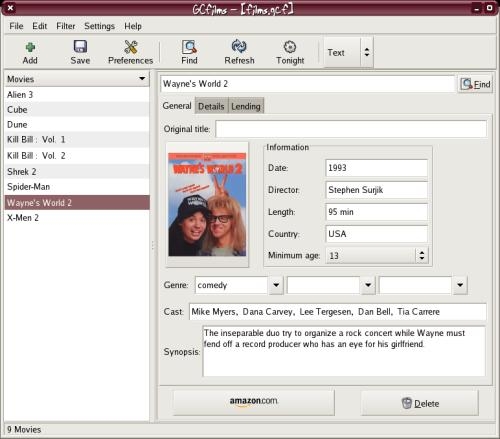This screenshot has width=500, height=439.
Task: Open the third Genre dropdown arrow
Action: tap(460, 285)
